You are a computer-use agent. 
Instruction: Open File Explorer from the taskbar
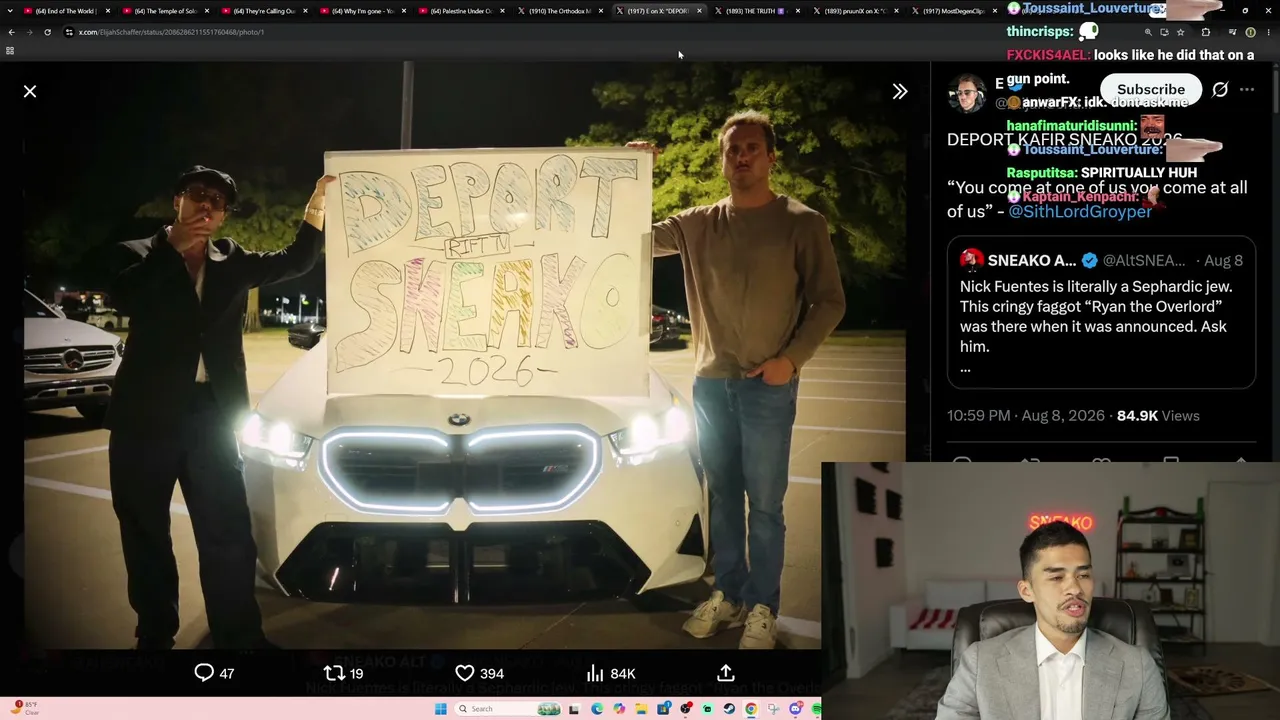(x=641, y=709)
